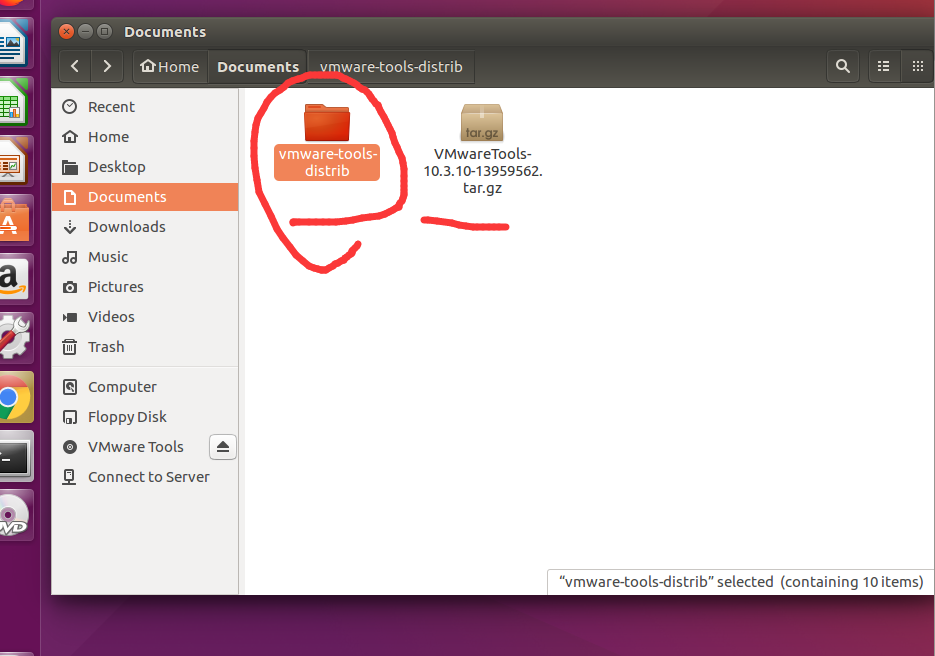The width and height of the screenshot is (935, 656).
Task: Go back with the left arrow button
Action: 75,66
